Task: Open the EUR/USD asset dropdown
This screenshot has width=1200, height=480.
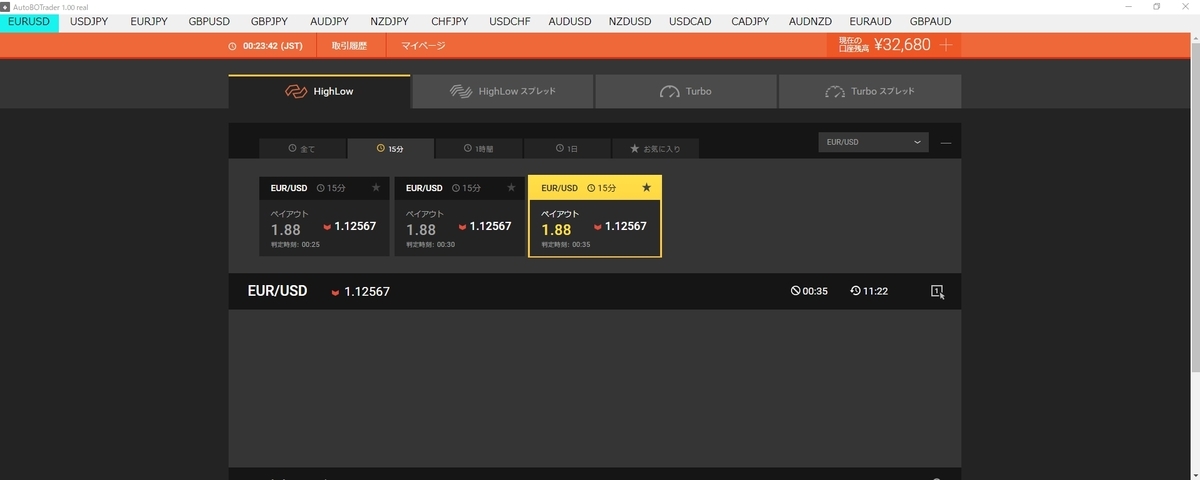Action: 873,143
